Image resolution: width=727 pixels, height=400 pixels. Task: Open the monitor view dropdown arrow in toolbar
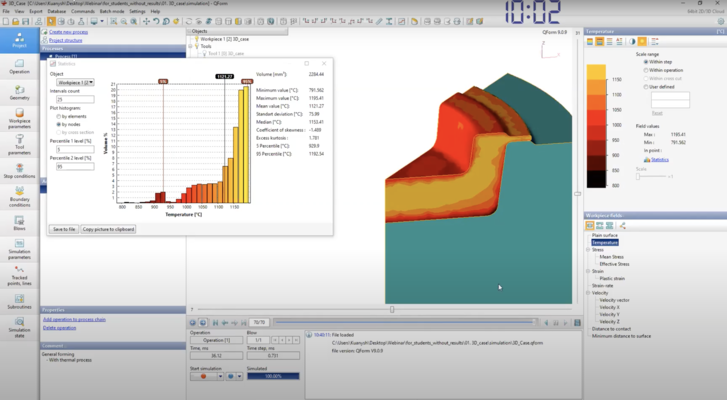pos(102,21)
